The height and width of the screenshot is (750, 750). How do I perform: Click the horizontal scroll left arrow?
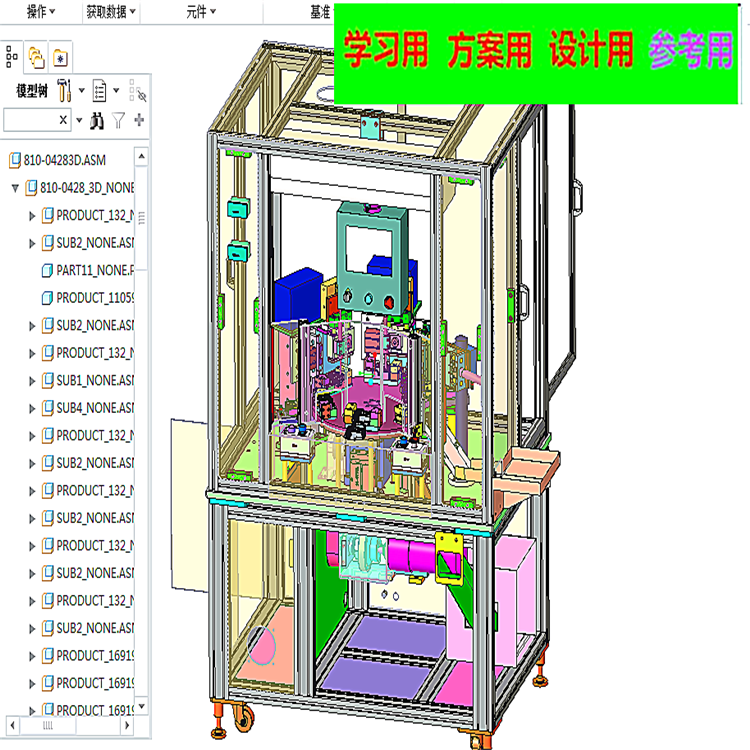[x=12, y=725]
